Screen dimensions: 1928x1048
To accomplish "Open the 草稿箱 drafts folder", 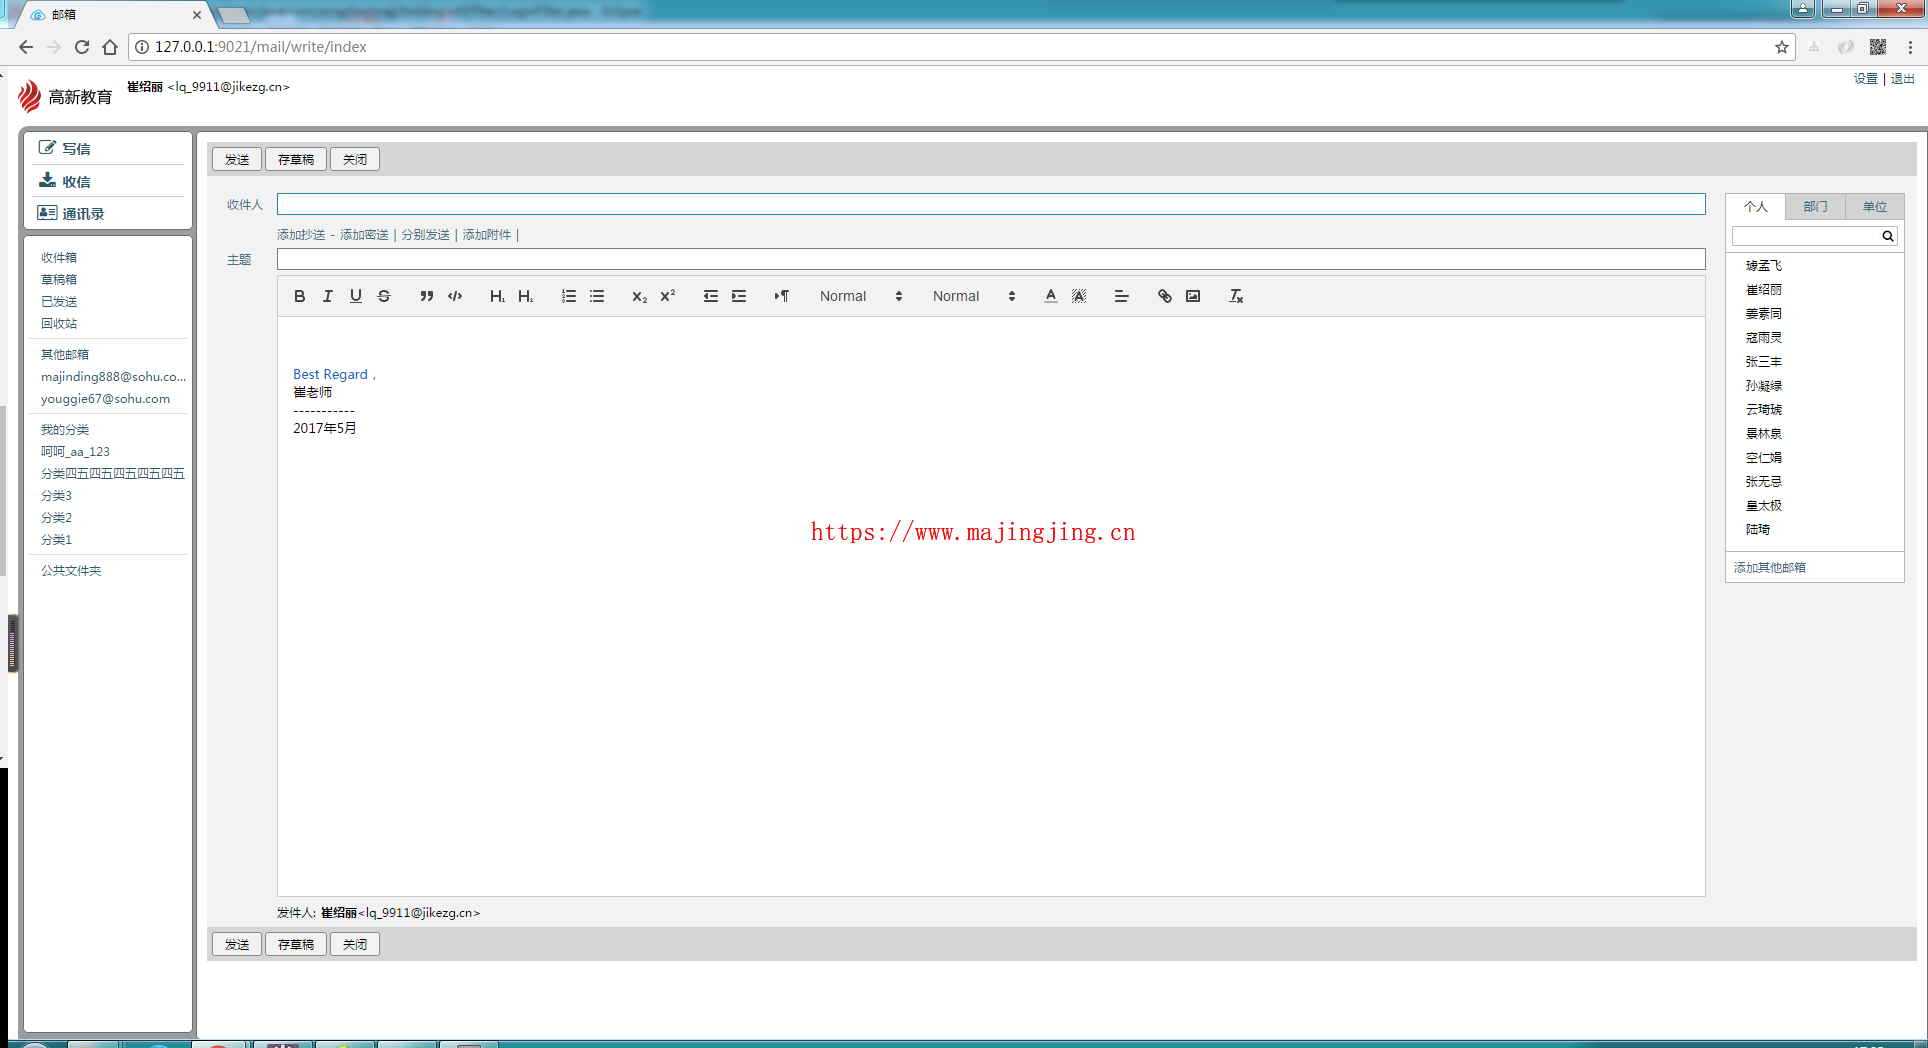I will tap(59, 280).
